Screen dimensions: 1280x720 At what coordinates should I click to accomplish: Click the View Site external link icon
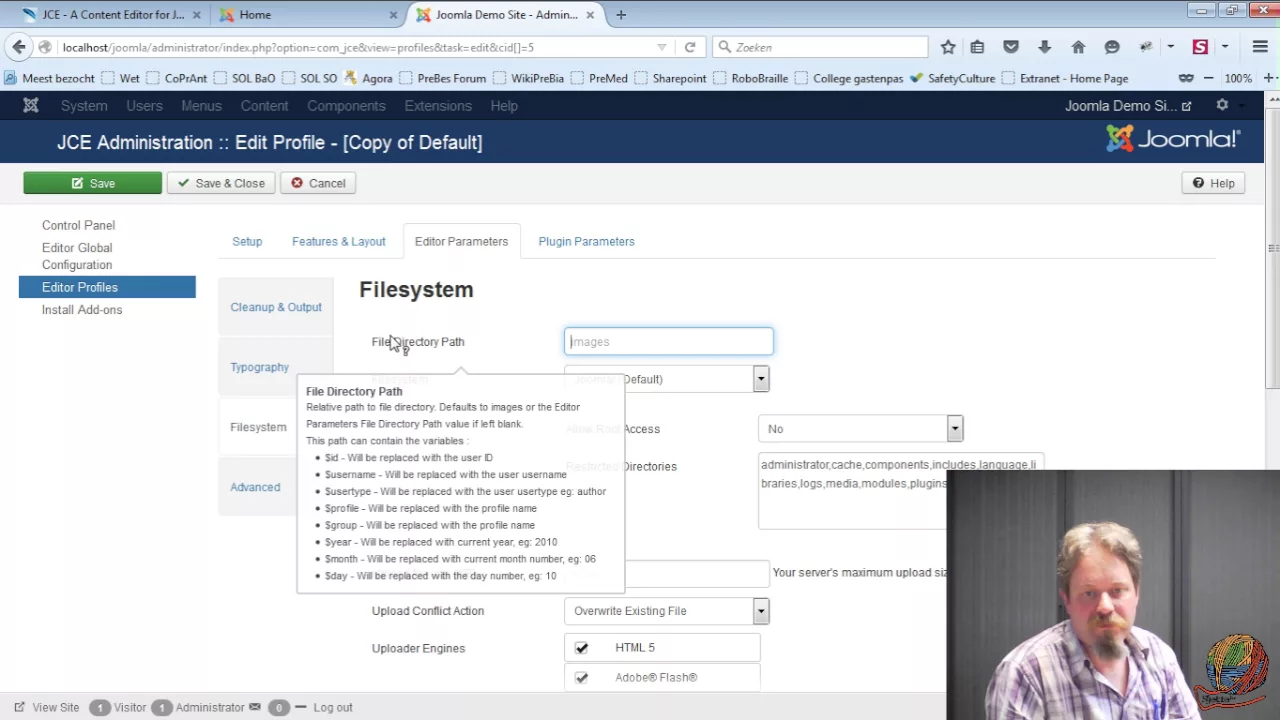(19, 707)
